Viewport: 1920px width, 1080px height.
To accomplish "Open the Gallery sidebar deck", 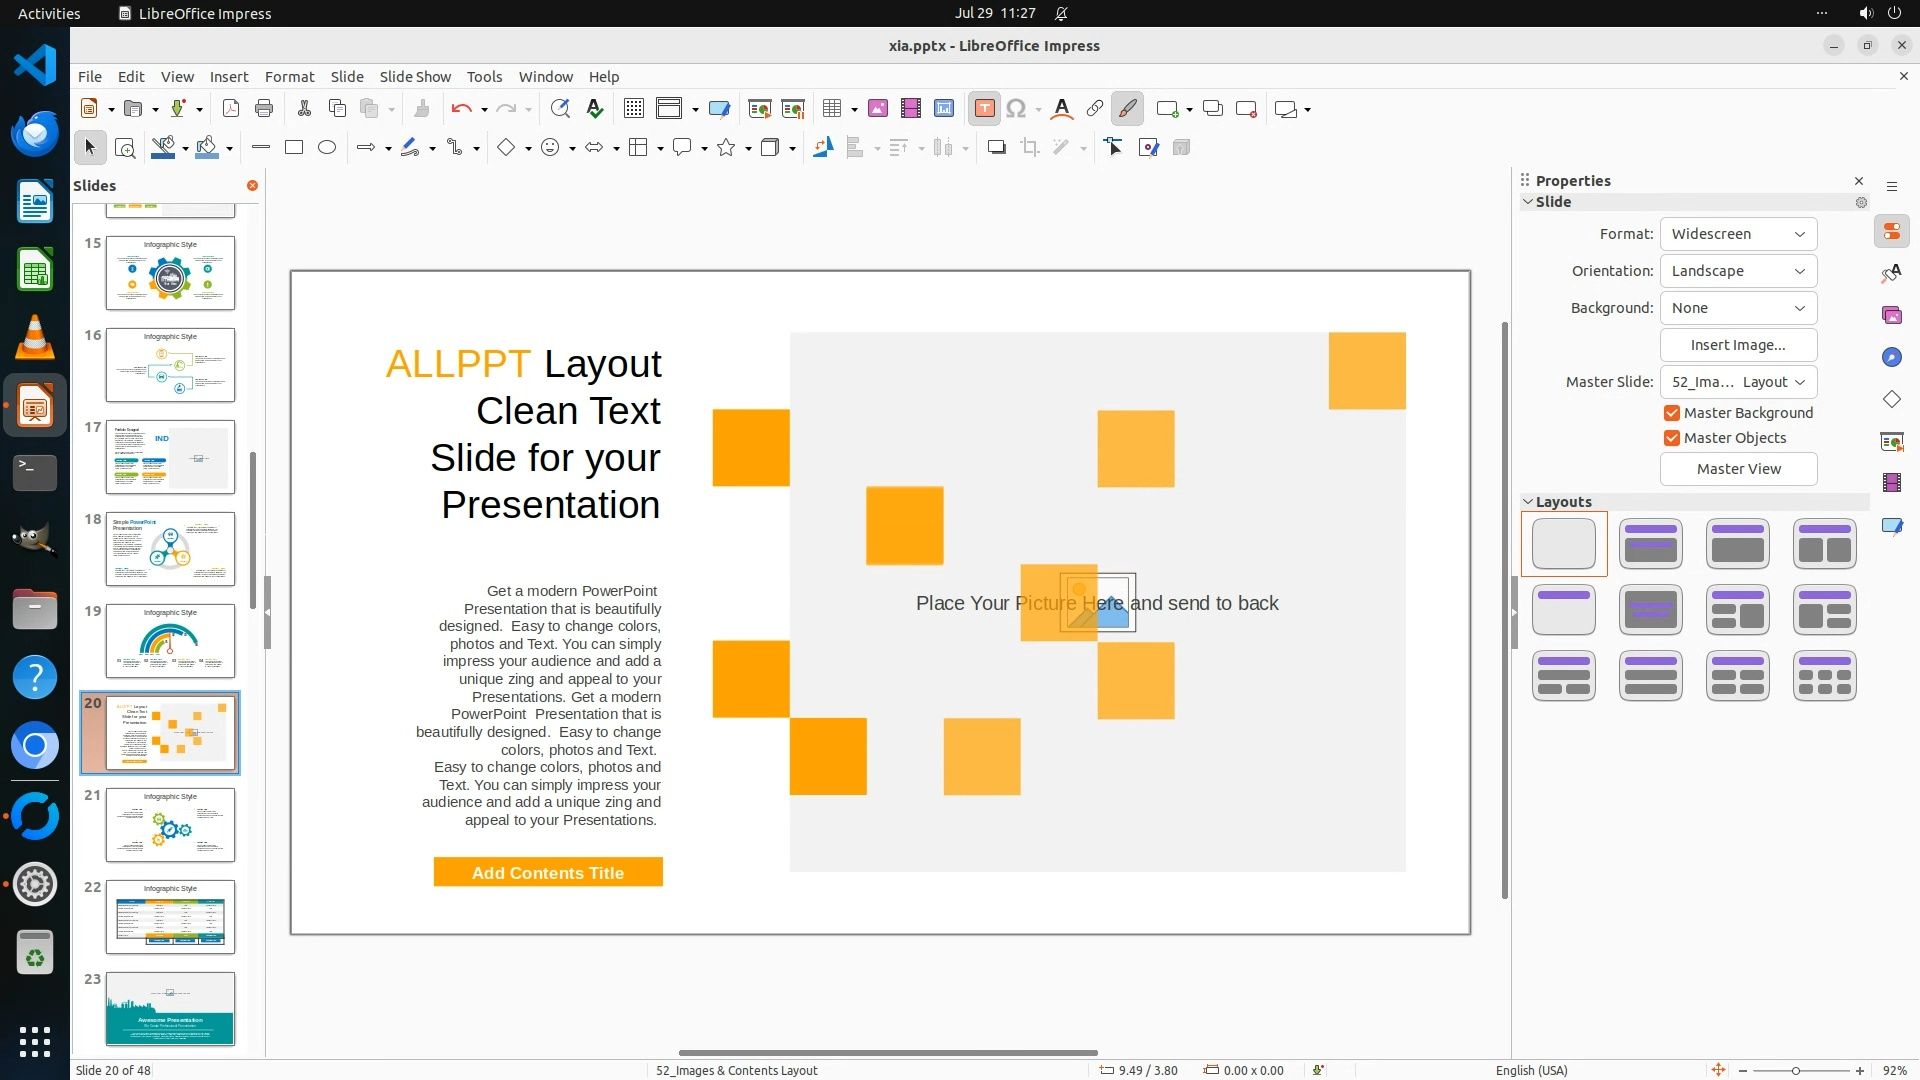I will pos(1891,315).
